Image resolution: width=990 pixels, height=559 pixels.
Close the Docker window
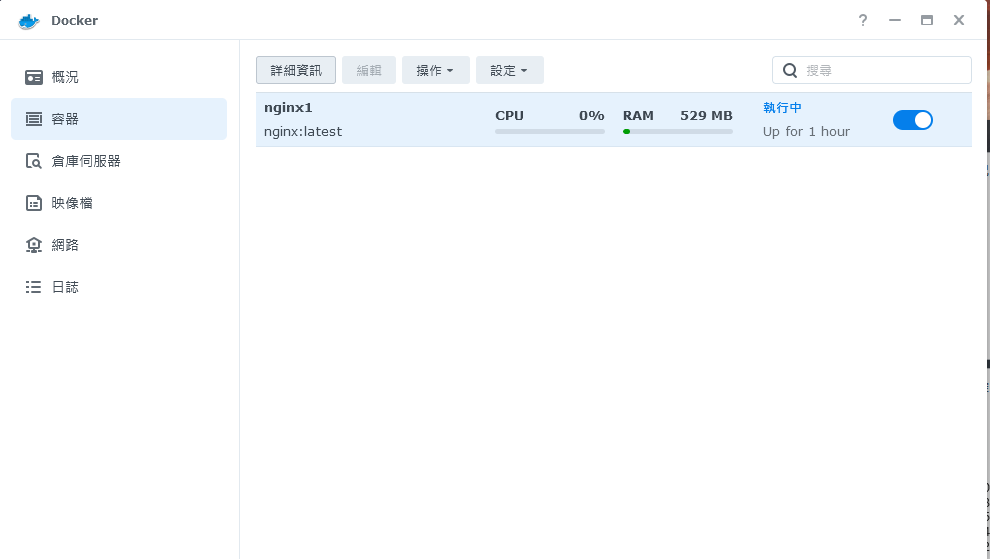[959, 20]
